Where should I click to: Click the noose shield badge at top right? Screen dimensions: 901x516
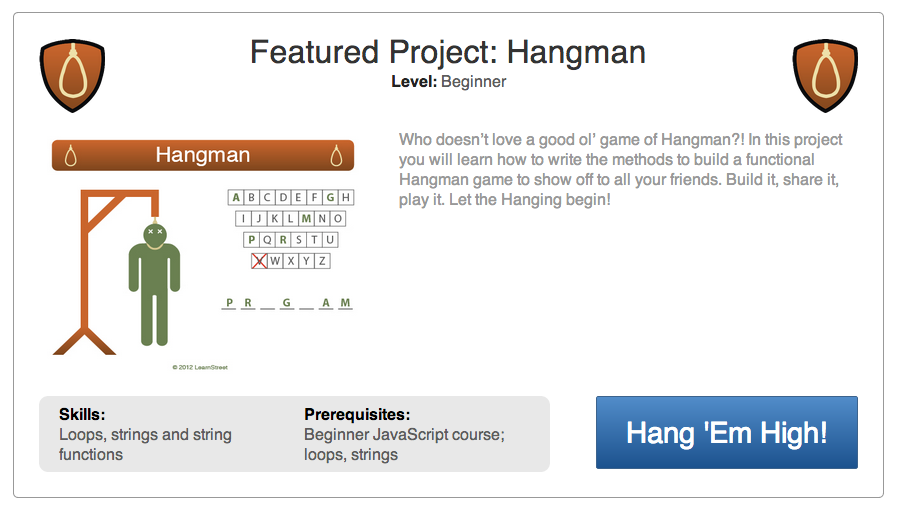click(x=827, y=76)
